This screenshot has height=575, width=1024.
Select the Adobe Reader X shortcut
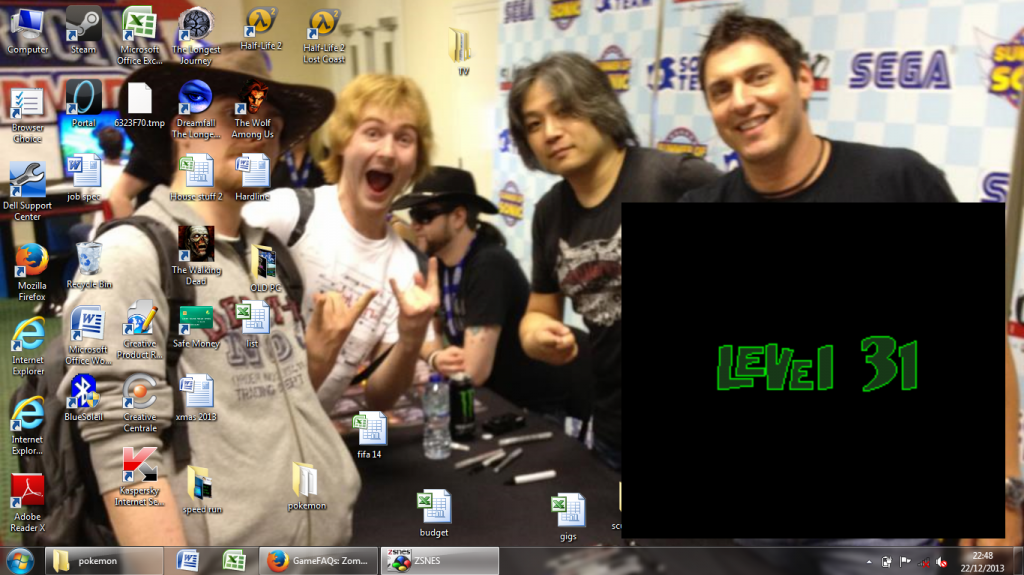coord(27,491)
